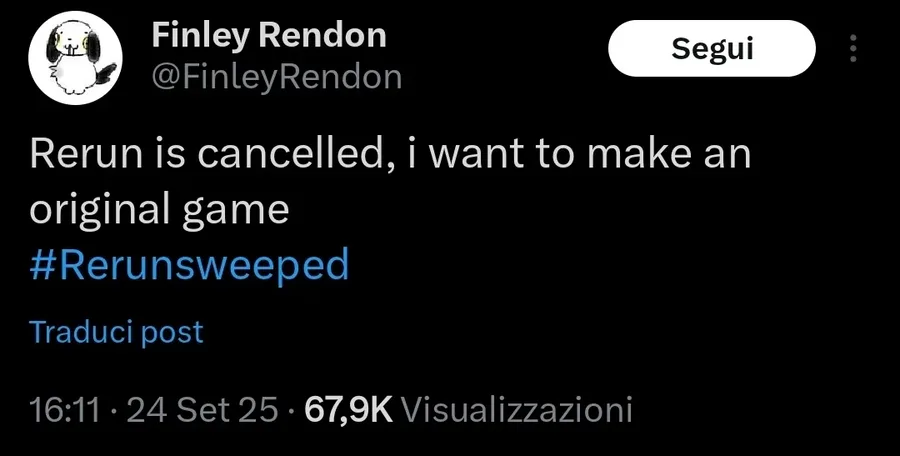The image size is (900, 456).
Task: Select the 24 Set 25 date
Action: point(200,410)
